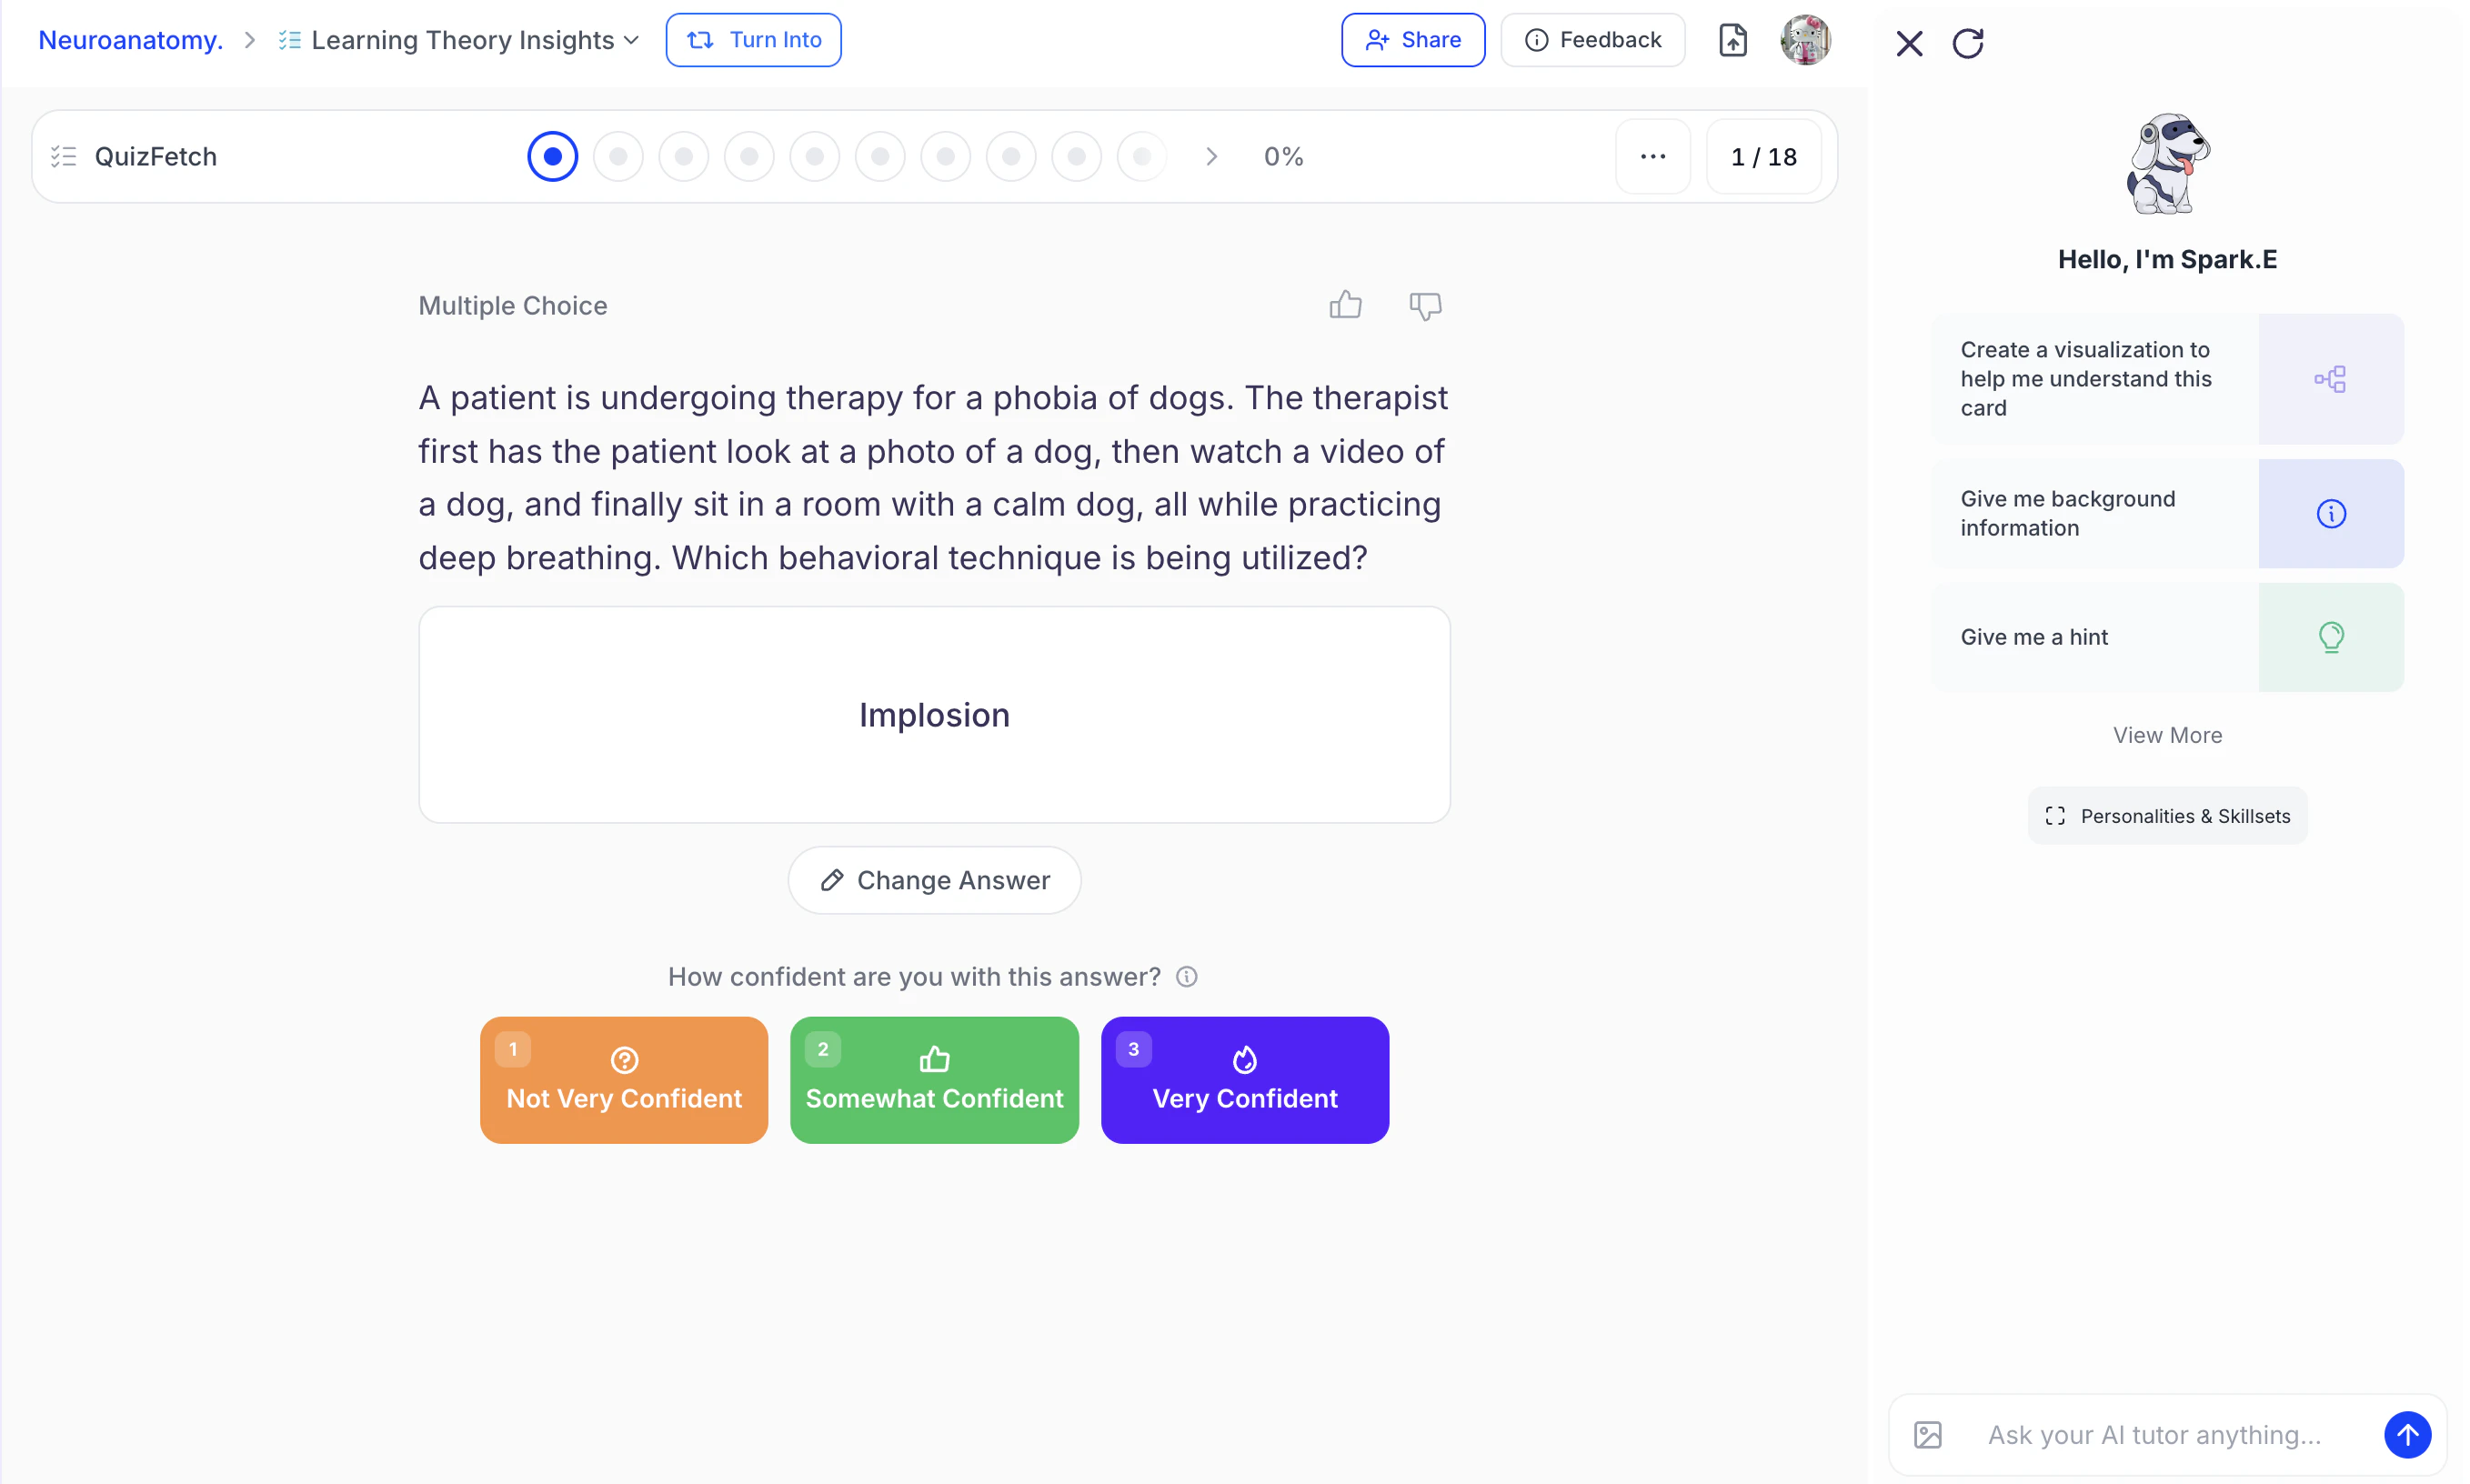Image resolution: width=2470 pixels, height=1484 pixels.
Task: Click the thumbs down icon on the question
Action: click(1425, 306)
